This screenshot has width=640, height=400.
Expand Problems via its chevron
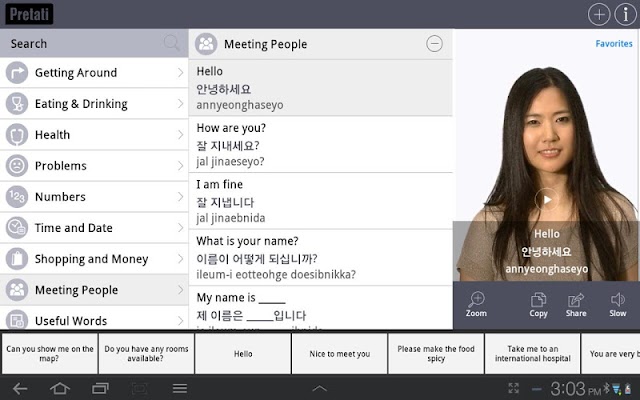click(180, 166)
